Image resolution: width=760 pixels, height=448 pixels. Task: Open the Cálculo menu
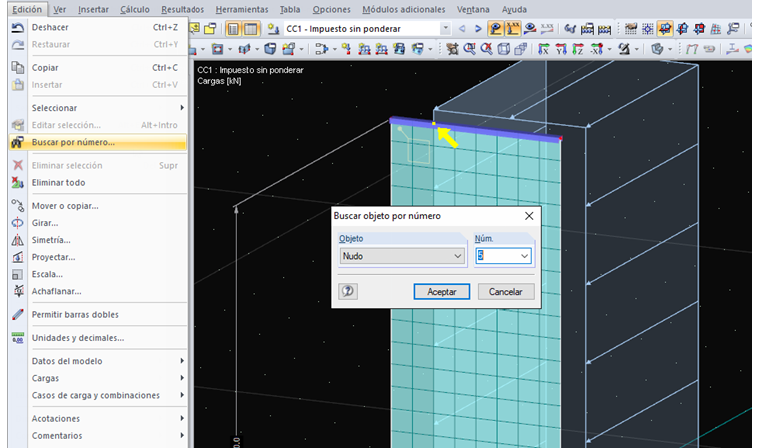coord(135,9)
